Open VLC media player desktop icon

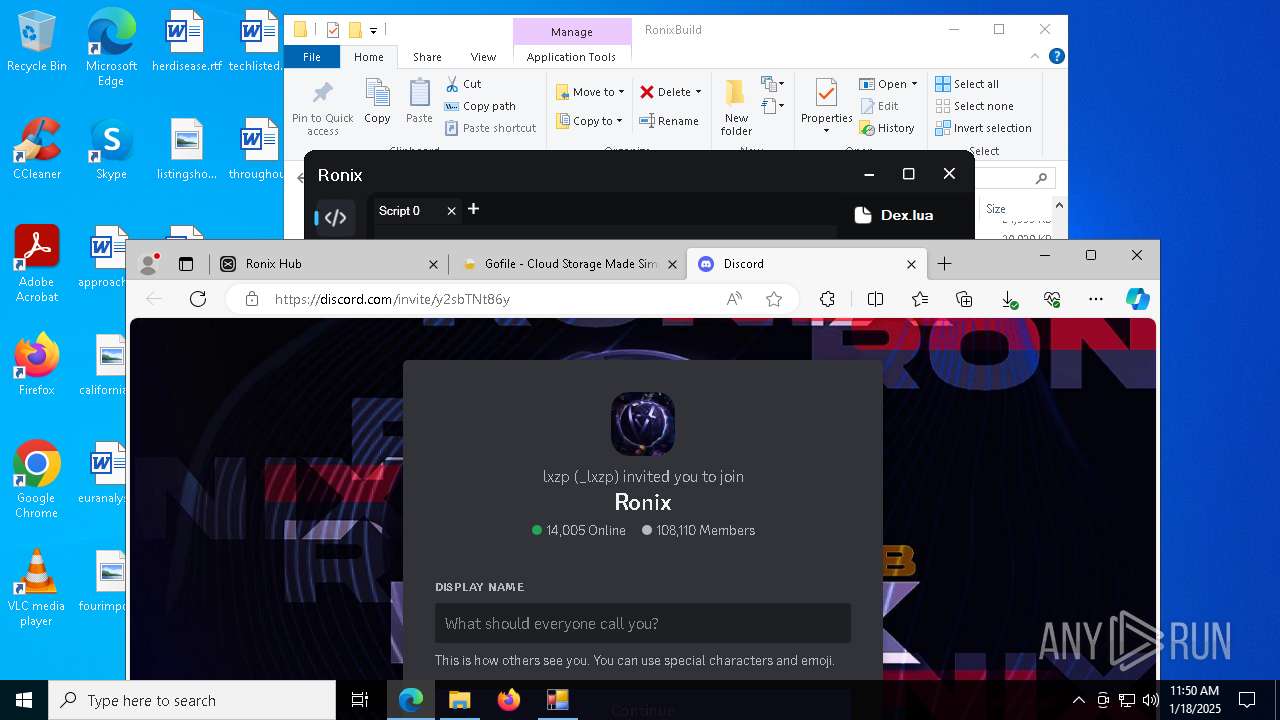[x=37, y=588]
